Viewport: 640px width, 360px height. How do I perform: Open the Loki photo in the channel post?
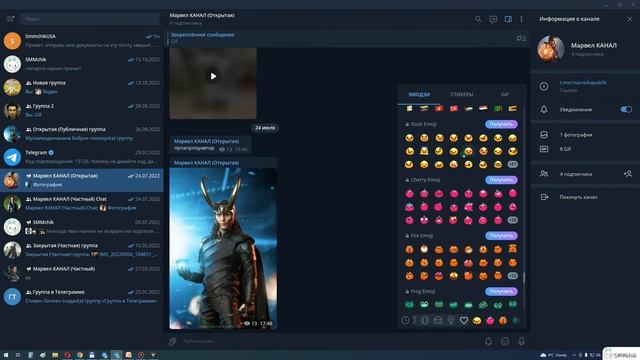223,248
